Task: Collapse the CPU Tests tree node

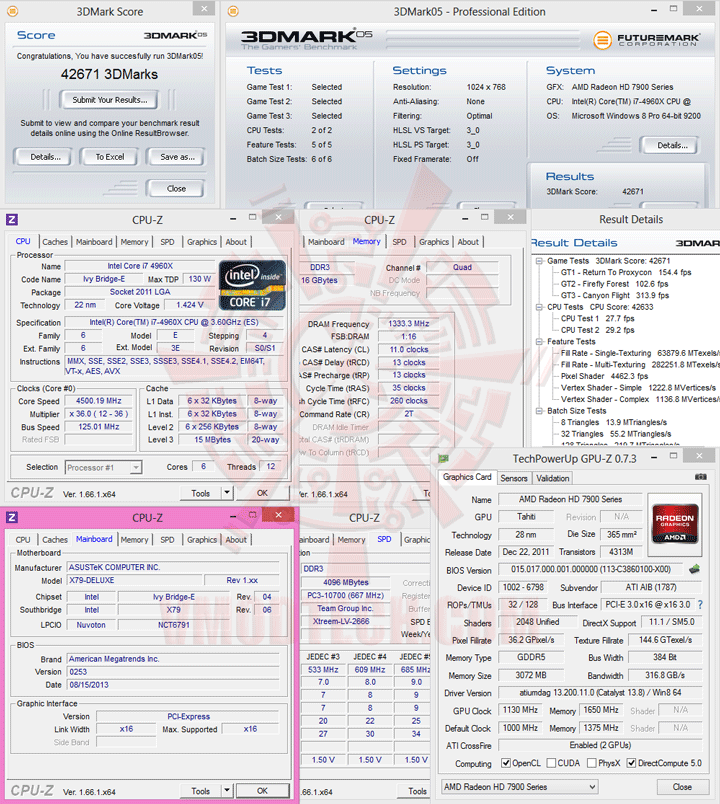Action: coord(539,307)
